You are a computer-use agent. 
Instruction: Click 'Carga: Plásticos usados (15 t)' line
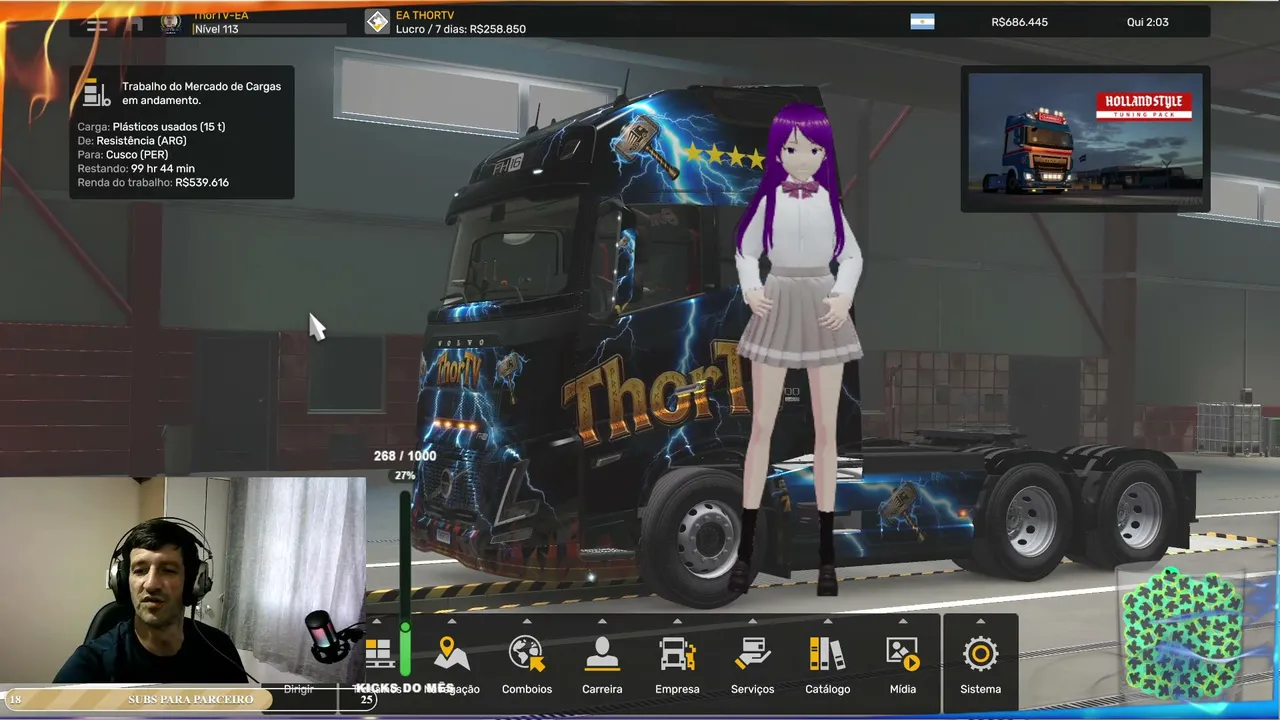(x=151, y=127)
